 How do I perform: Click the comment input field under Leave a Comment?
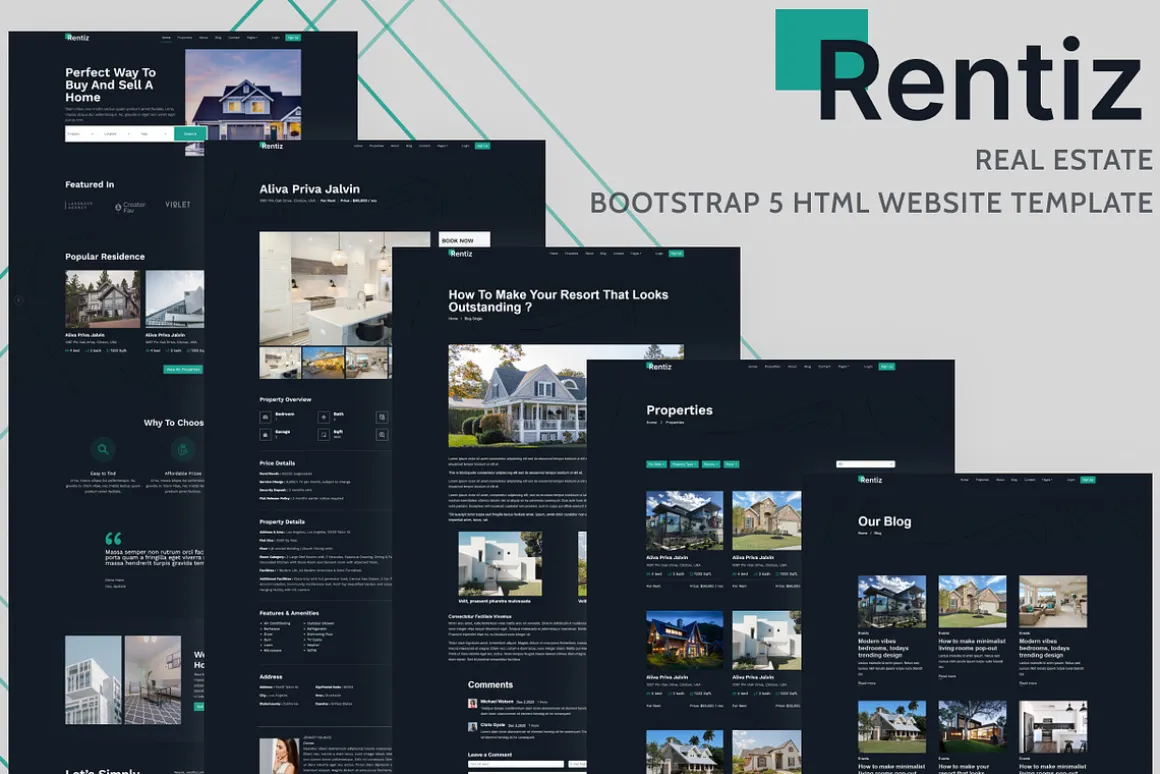pyautogui.click(x=516, y=764)
